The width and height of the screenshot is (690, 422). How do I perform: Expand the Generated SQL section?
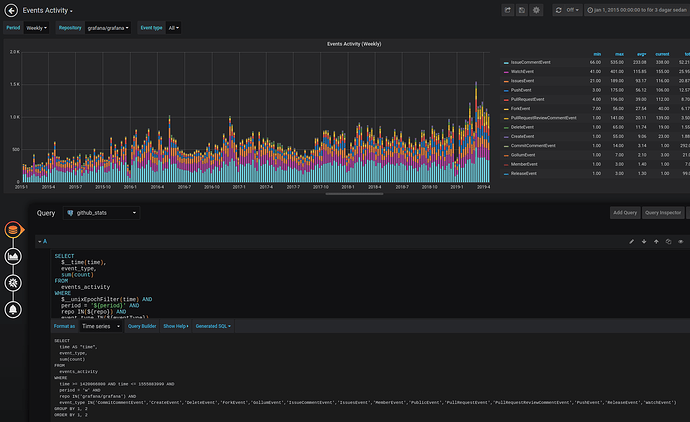click(x=214, y=326)
